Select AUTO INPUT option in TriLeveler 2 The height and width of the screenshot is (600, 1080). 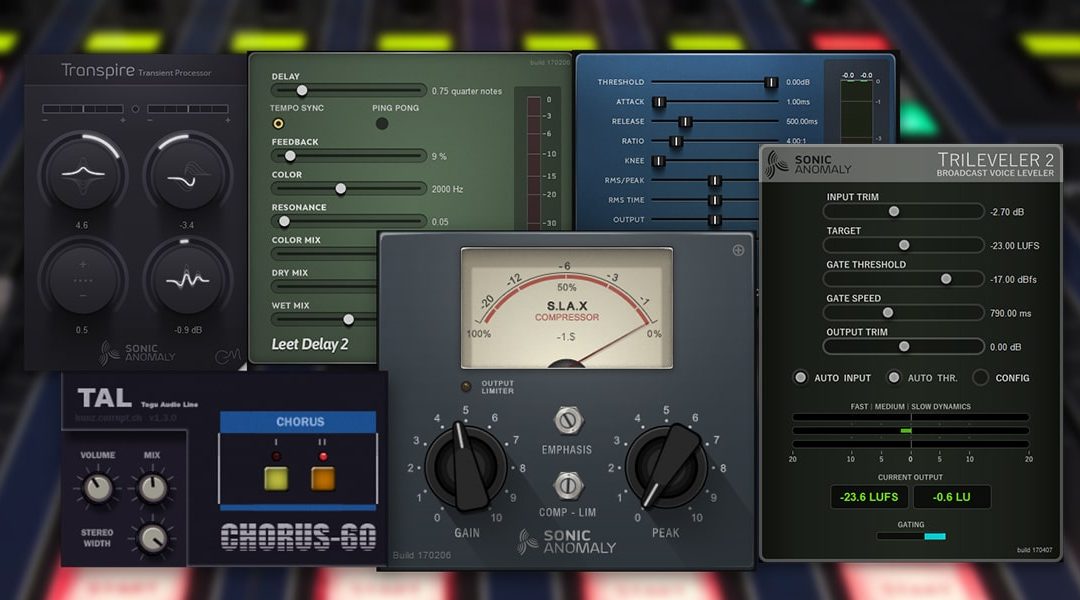(x=800, y=378)
